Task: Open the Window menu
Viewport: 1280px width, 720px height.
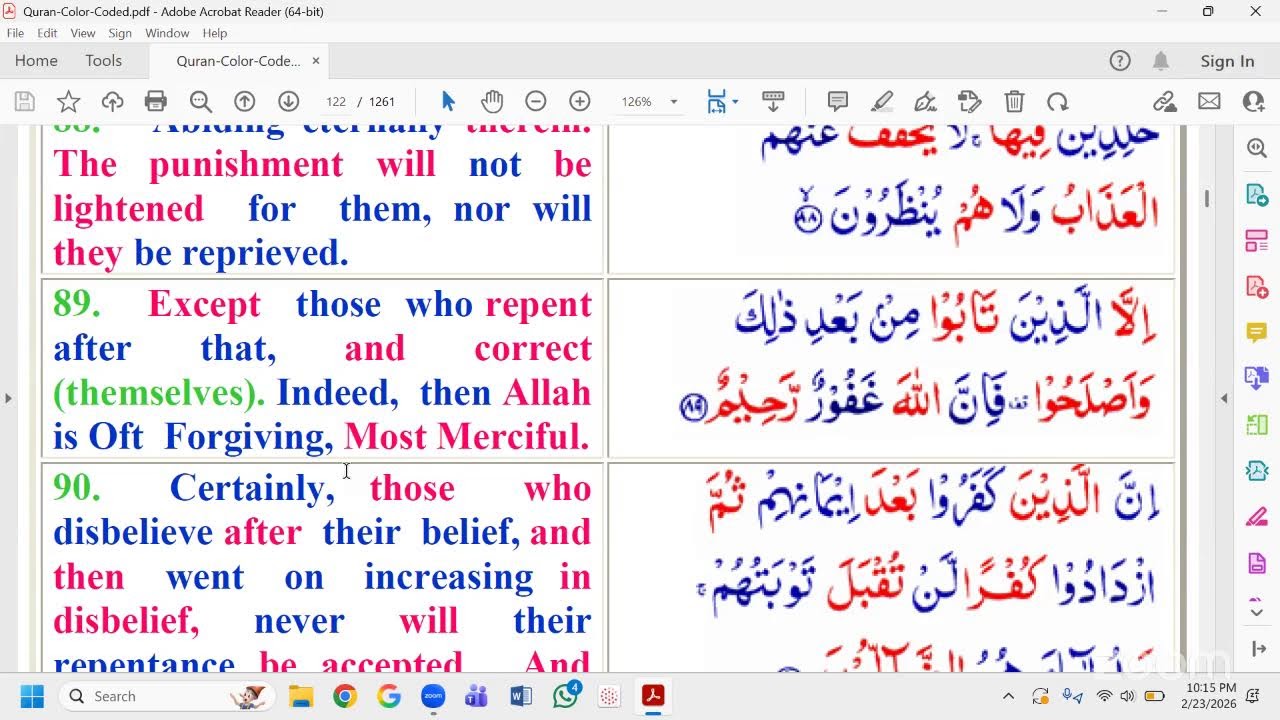Action: pos(167,33)
